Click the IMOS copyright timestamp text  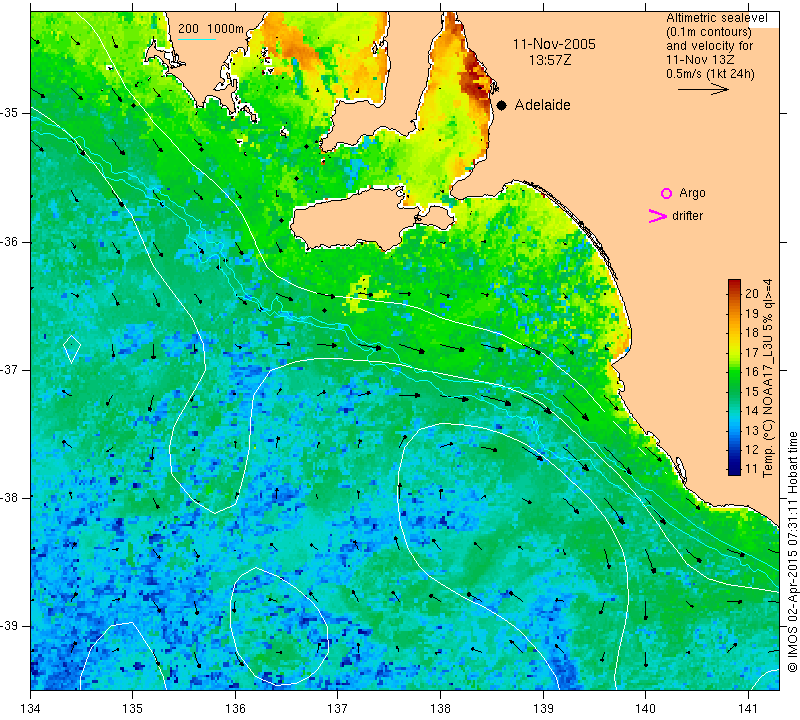click(x=792, y=551)
